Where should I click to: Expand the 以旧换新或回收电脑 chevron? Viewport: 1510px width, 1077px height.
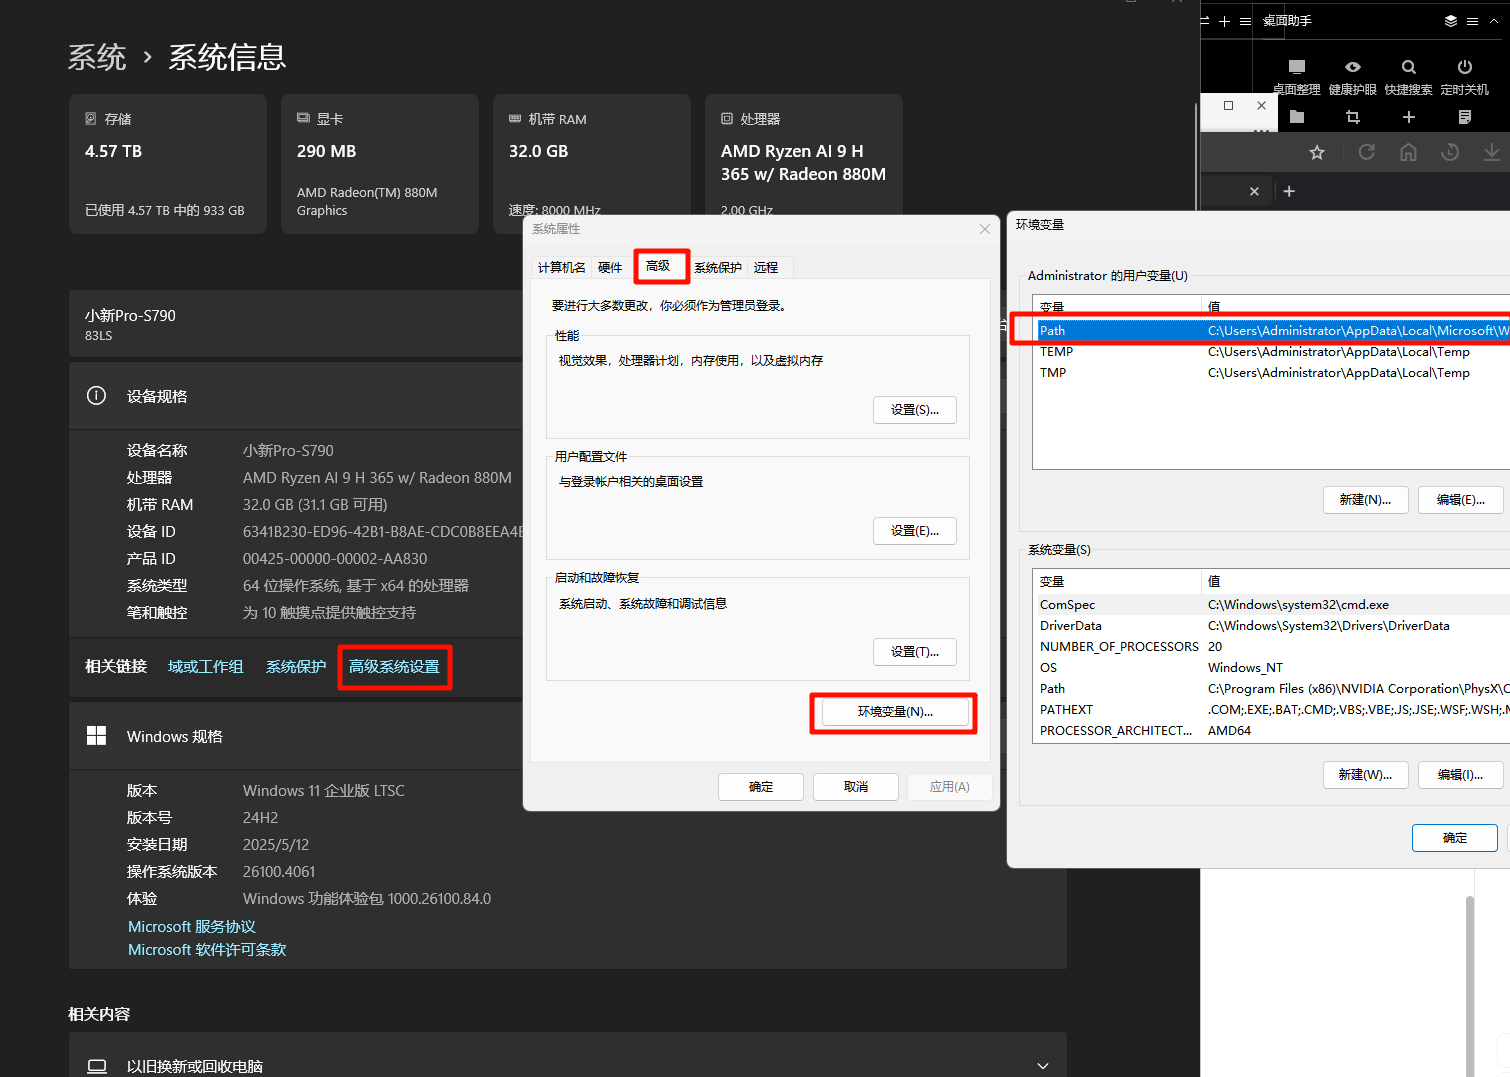pos(1043,1066)
